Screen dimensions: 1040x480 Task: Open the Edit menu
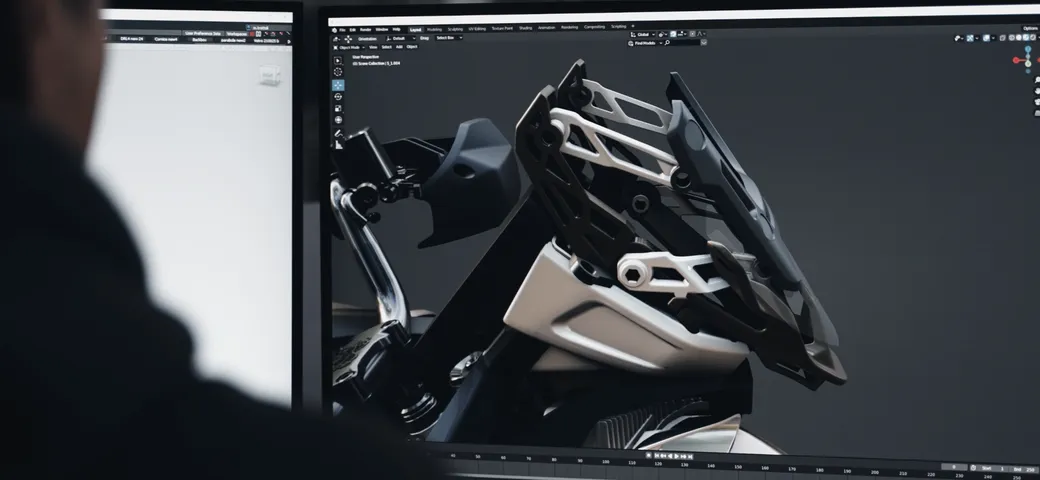point(352,30)
